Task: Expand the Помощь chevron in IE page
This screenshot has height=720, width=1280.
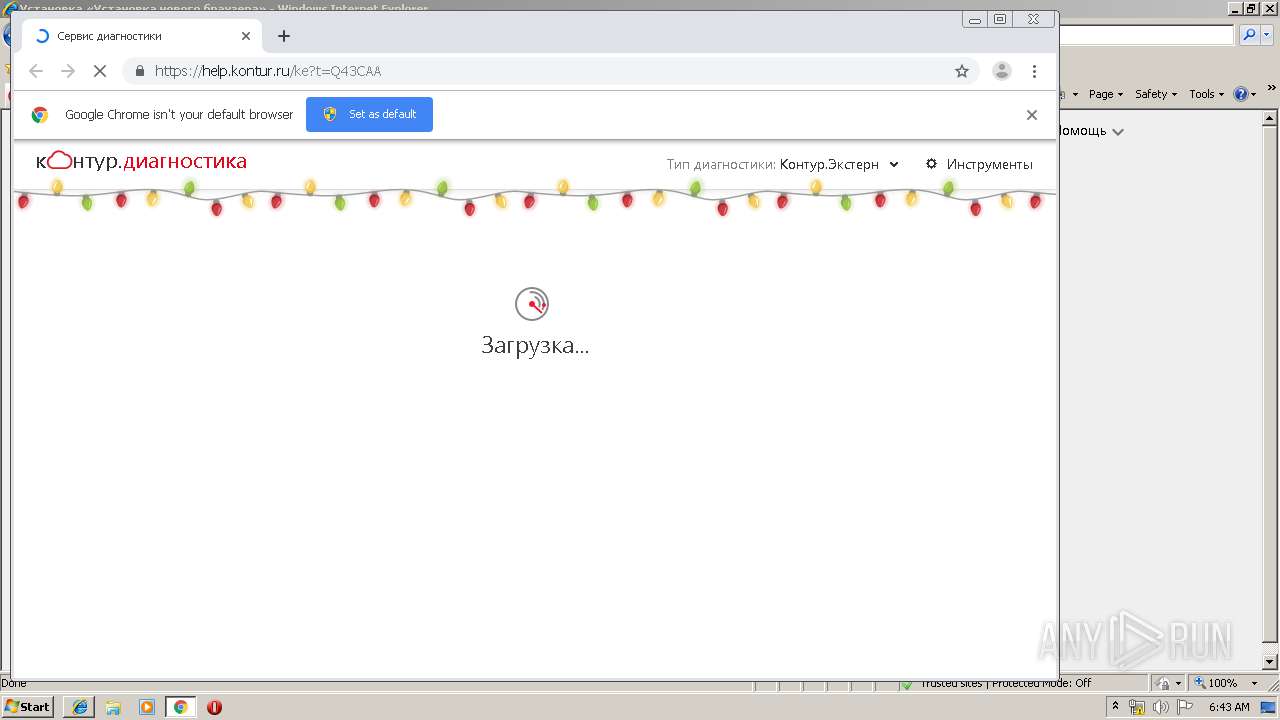Action: pyautogui.click(x=1118, y=132)
